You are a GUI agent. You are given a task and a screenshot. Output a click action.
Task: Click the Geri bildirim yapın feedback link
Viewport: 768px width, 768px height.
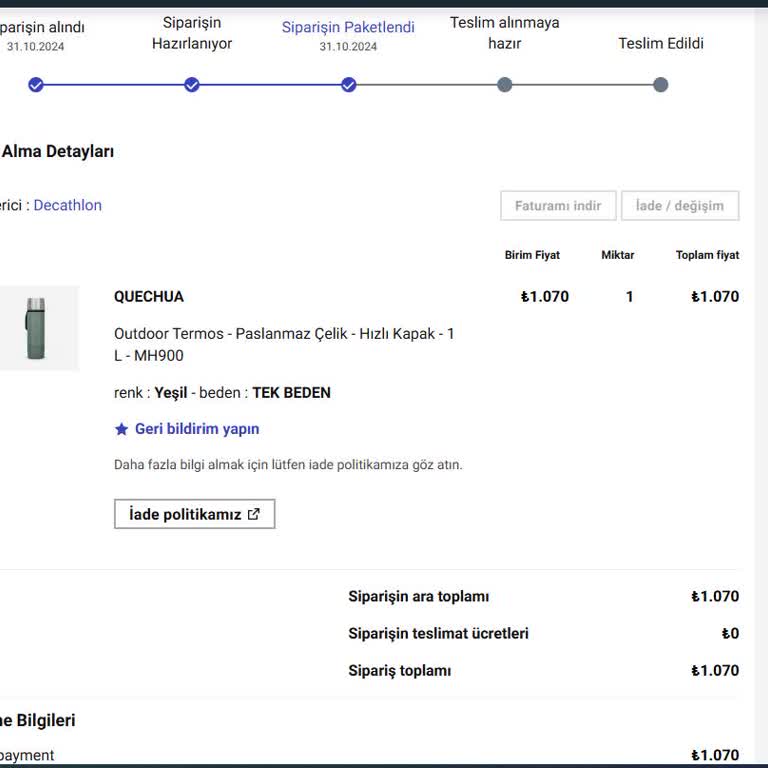point(197,429)
